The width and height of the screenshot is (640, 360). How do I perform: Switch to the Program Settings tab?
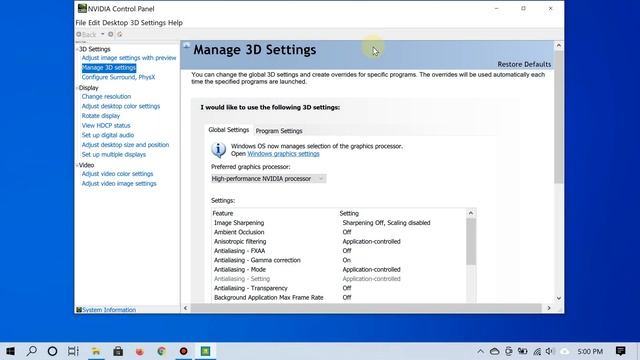(x=279, y=131)
